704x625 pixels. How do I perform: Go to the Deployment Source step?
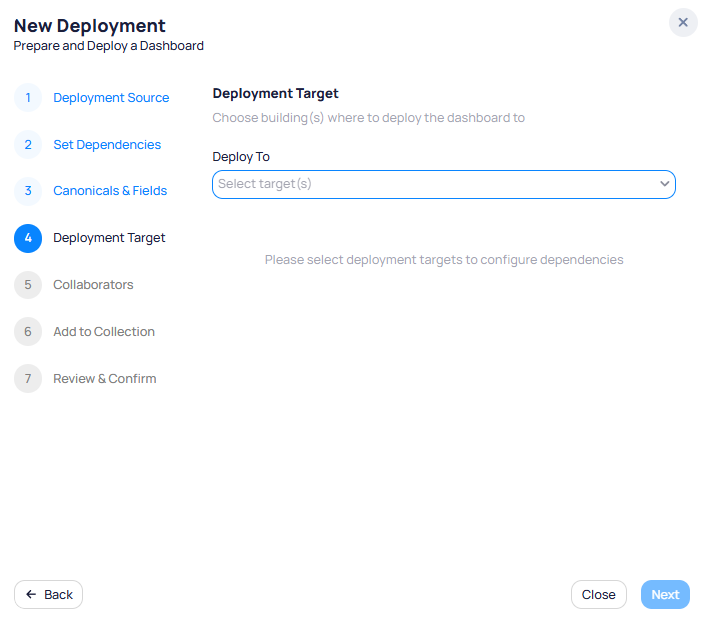click(x=111, y=97)
